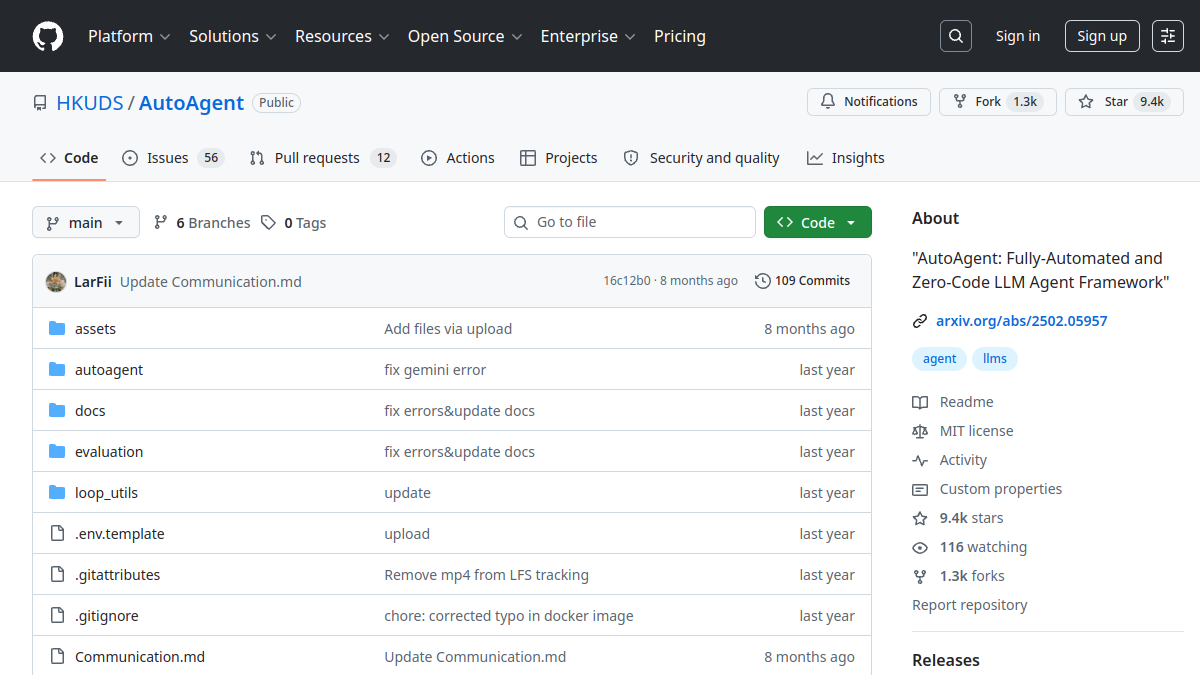
Task: Click the scales icon next to MIT license
Action: pyautogui.click(x=920, y=431)
